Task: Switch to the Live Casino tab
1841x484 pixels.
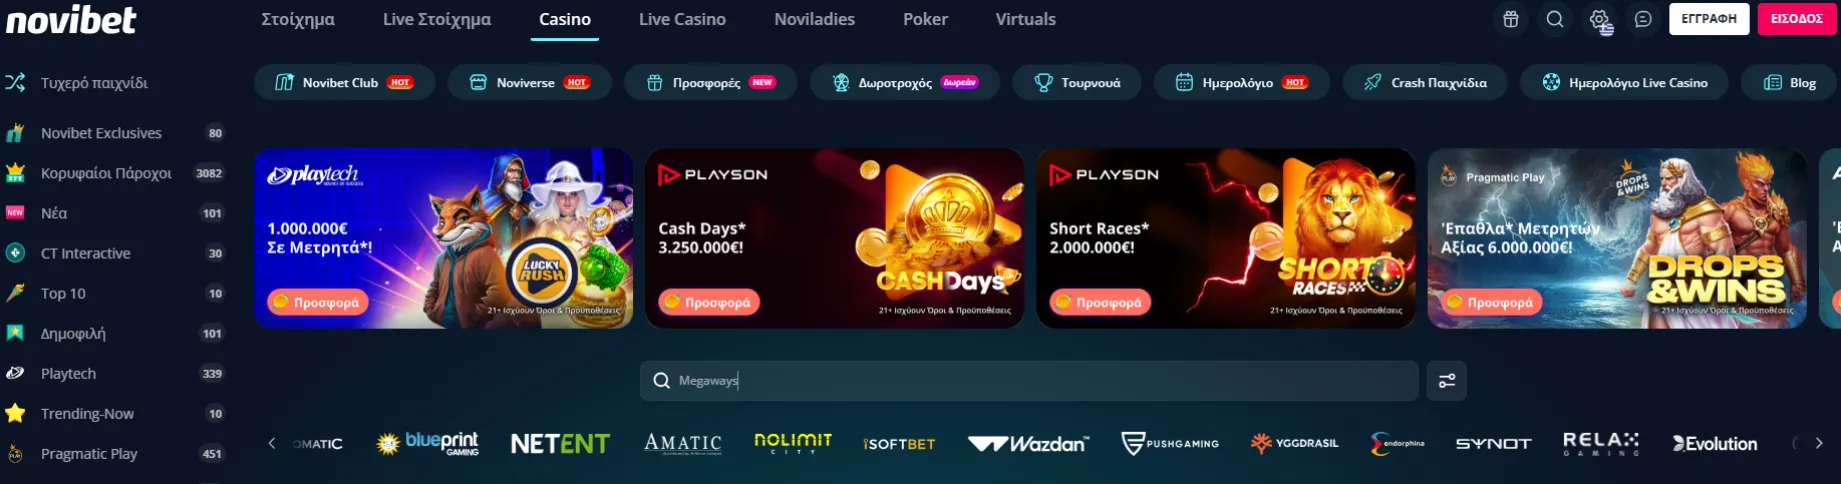Action: [x=682, y=19]
